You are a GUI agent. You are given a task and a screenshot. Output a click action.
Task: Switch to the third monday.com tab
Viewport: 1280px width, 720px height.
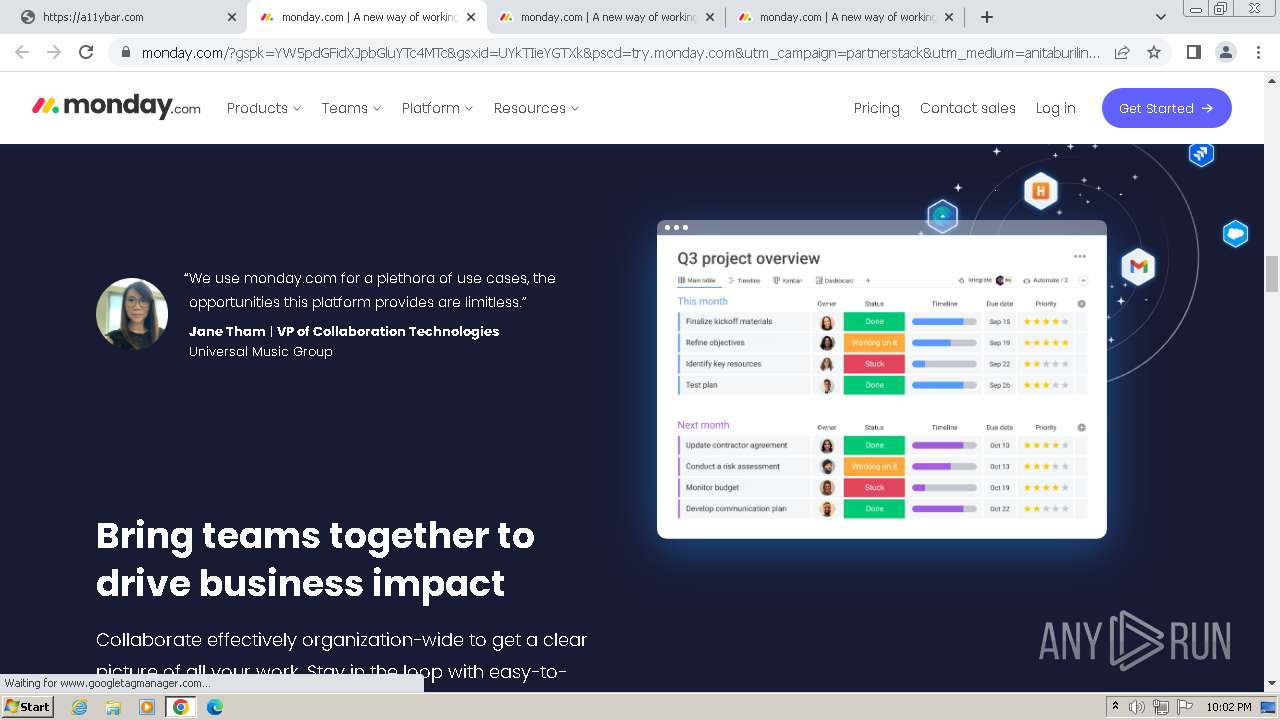click(x=606, y=17)
